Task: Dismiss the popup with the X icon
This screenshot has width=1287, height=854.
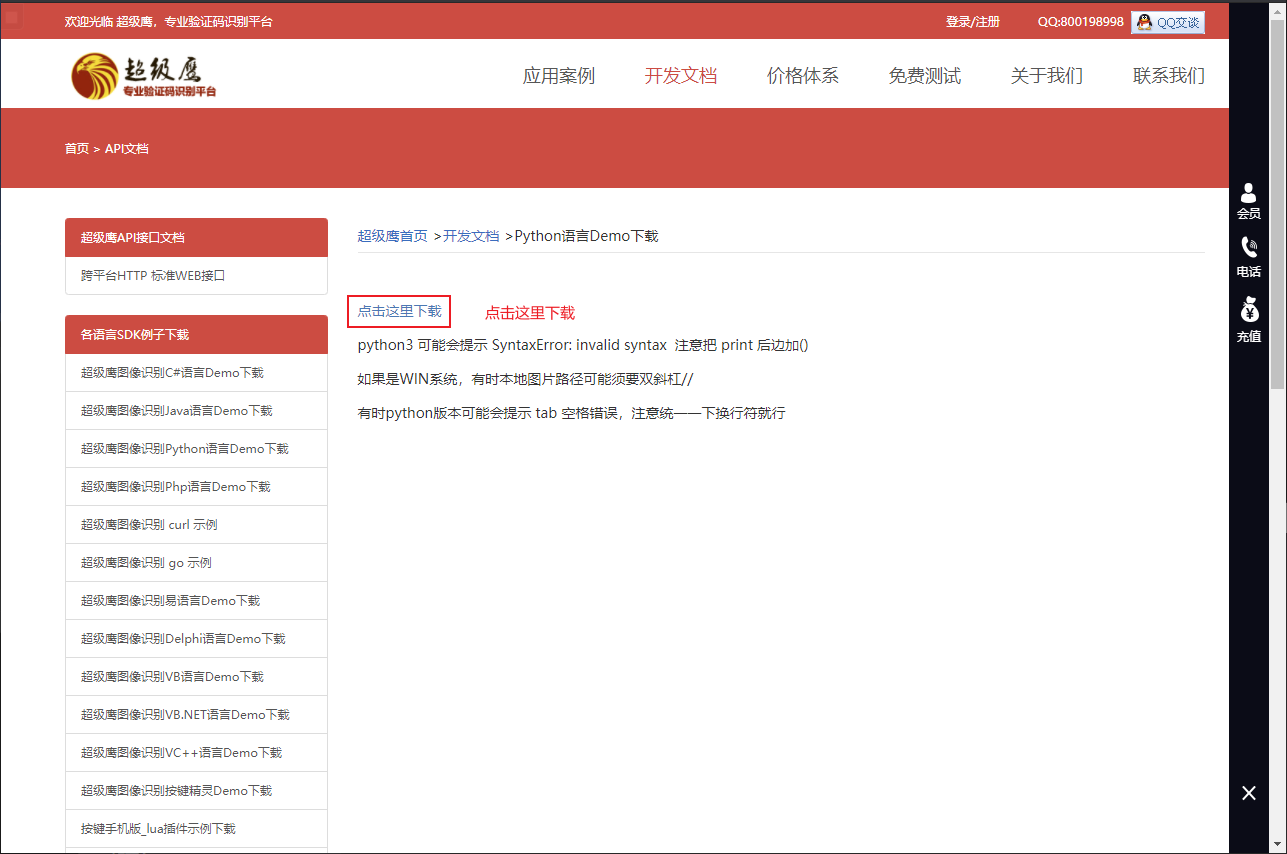Action: 1248,792
